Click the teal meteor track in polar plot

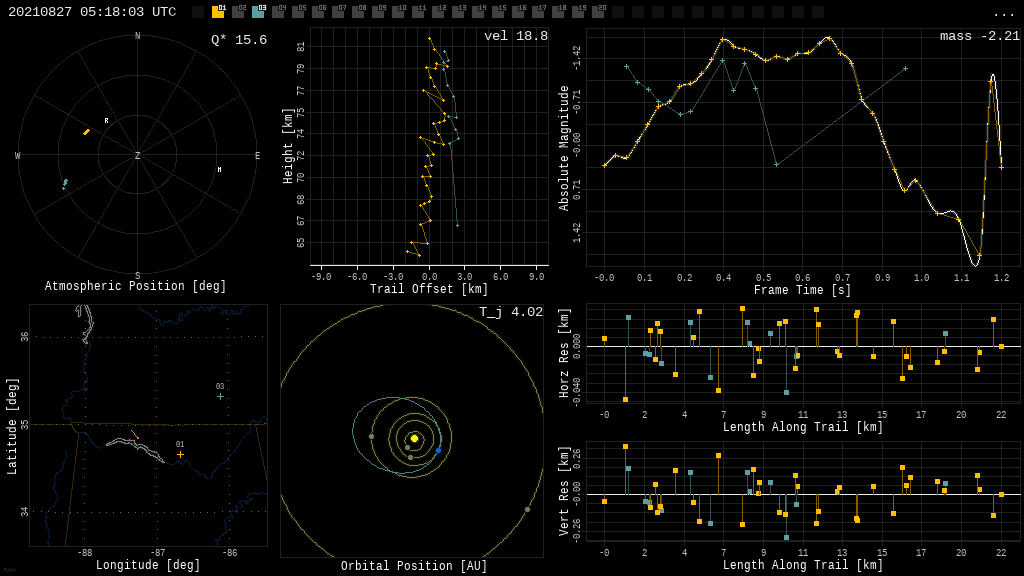tap(65, 184)
